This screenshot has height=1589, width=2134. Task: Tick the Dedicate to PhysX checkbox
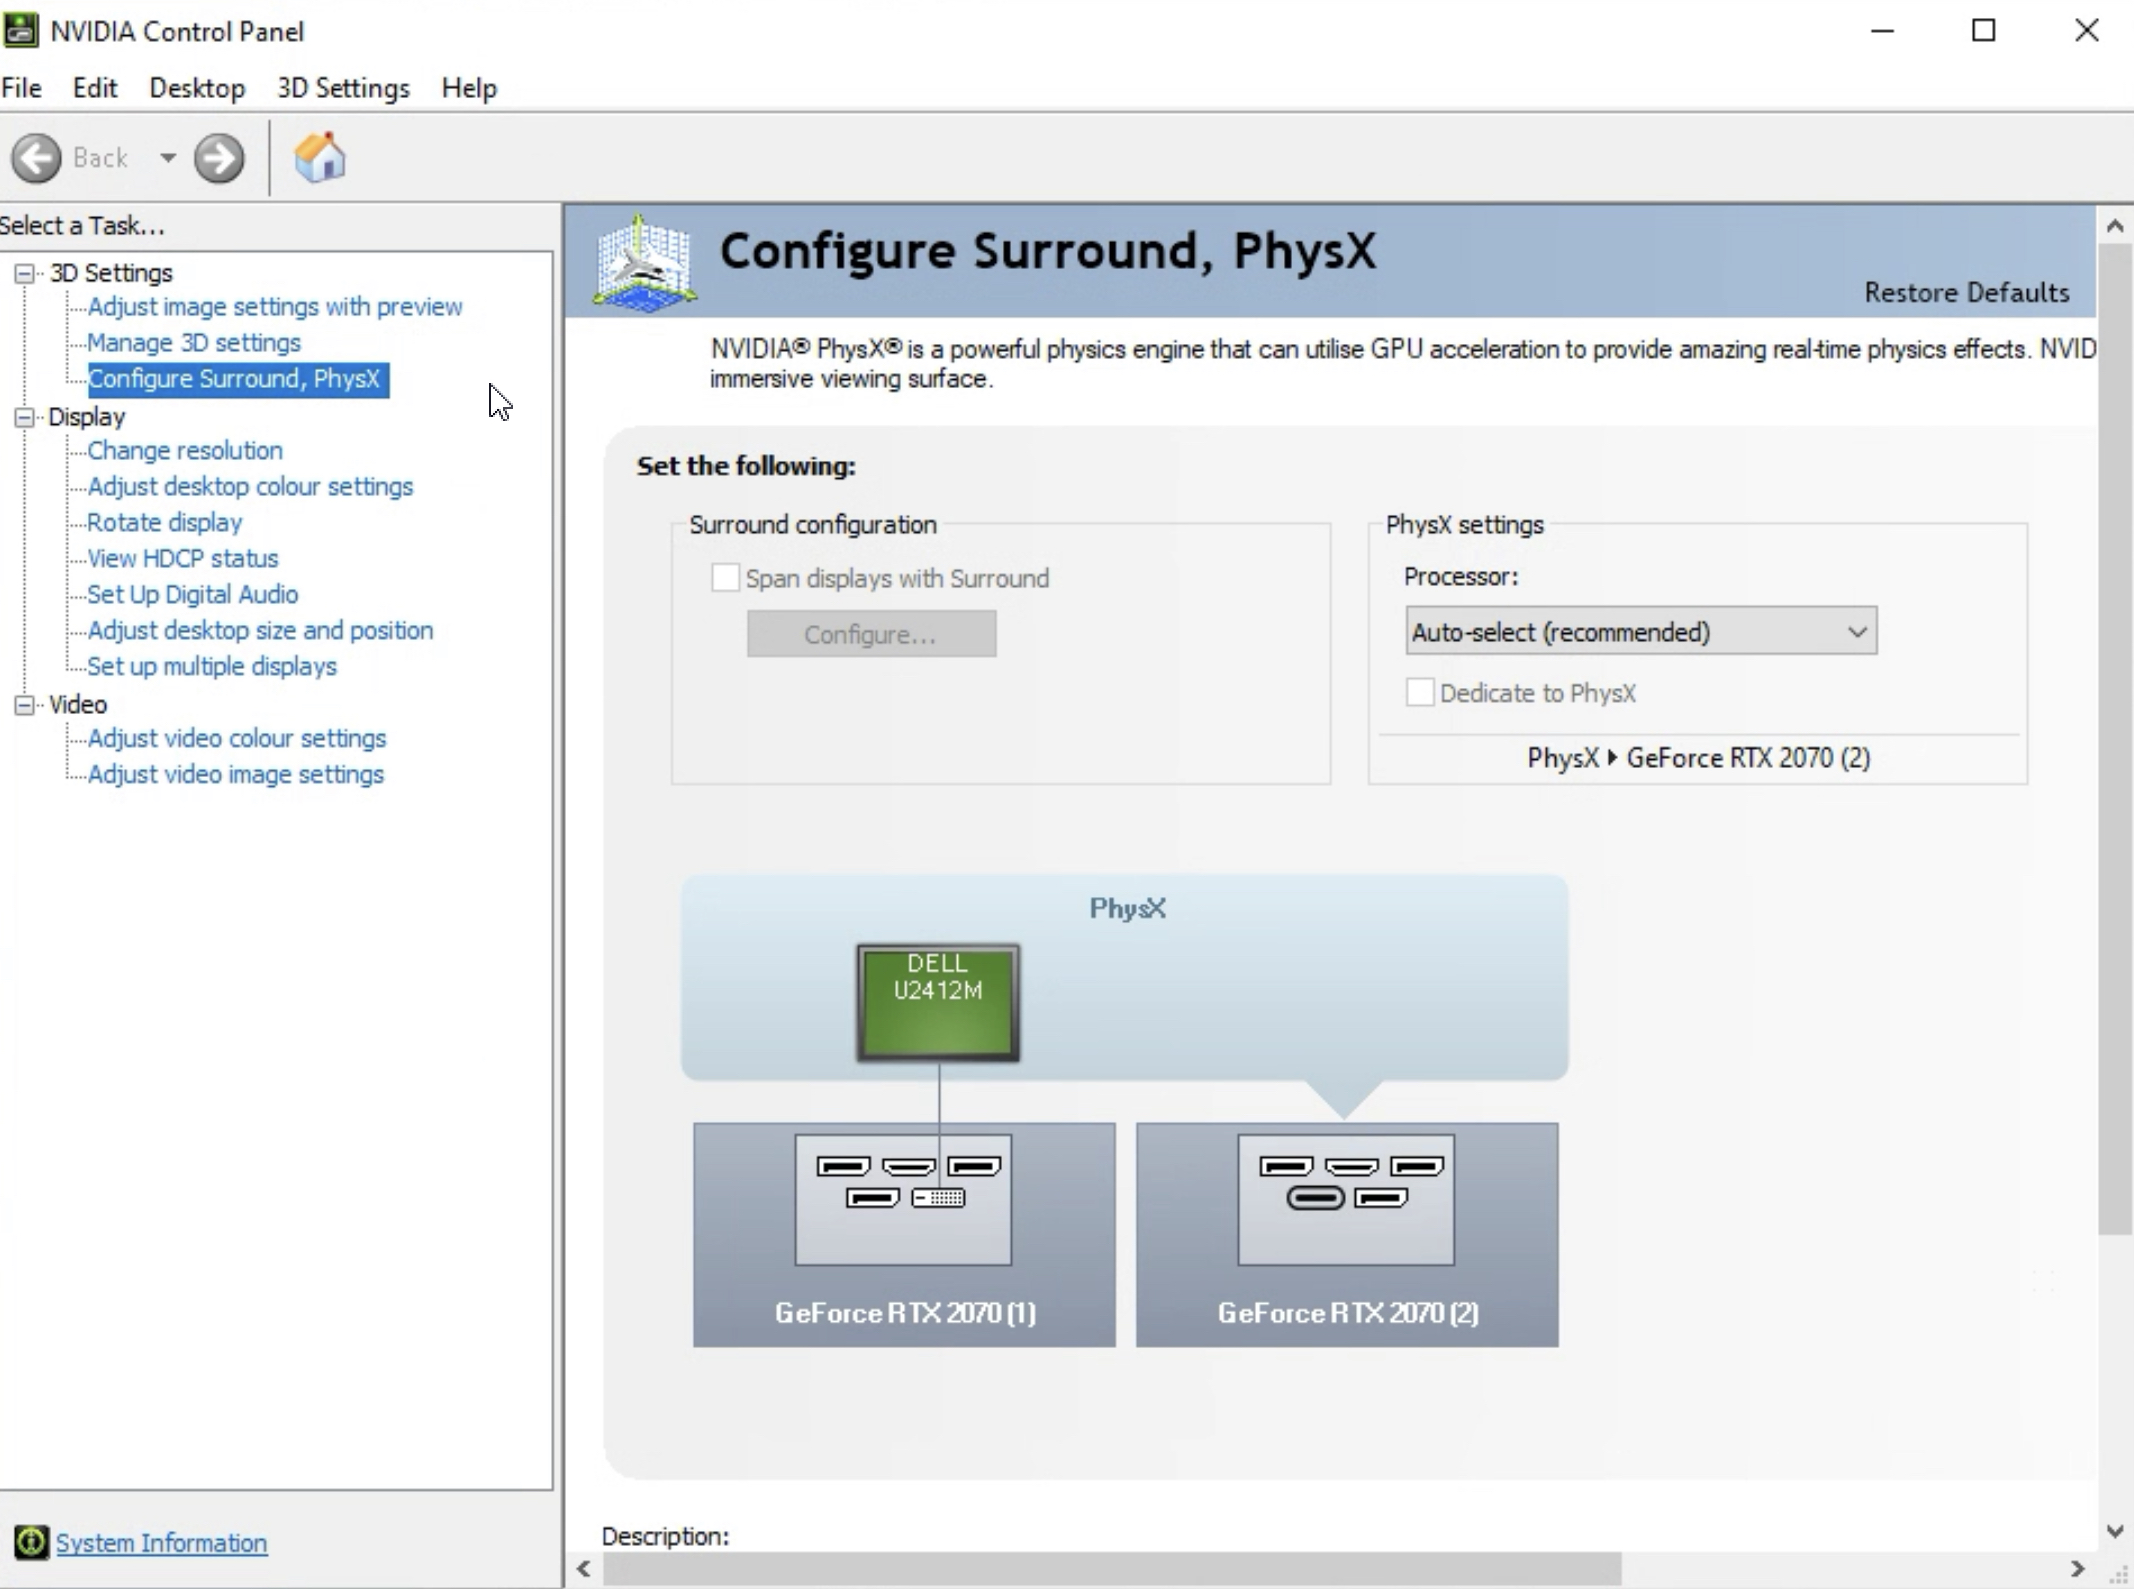click(x=1419, y=692)
